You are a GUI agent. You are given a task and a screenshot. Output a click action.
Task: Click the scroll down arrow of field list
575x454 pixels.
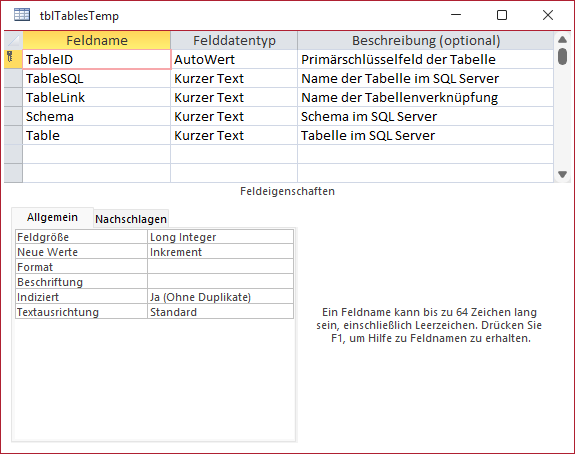tap(562, 175)
